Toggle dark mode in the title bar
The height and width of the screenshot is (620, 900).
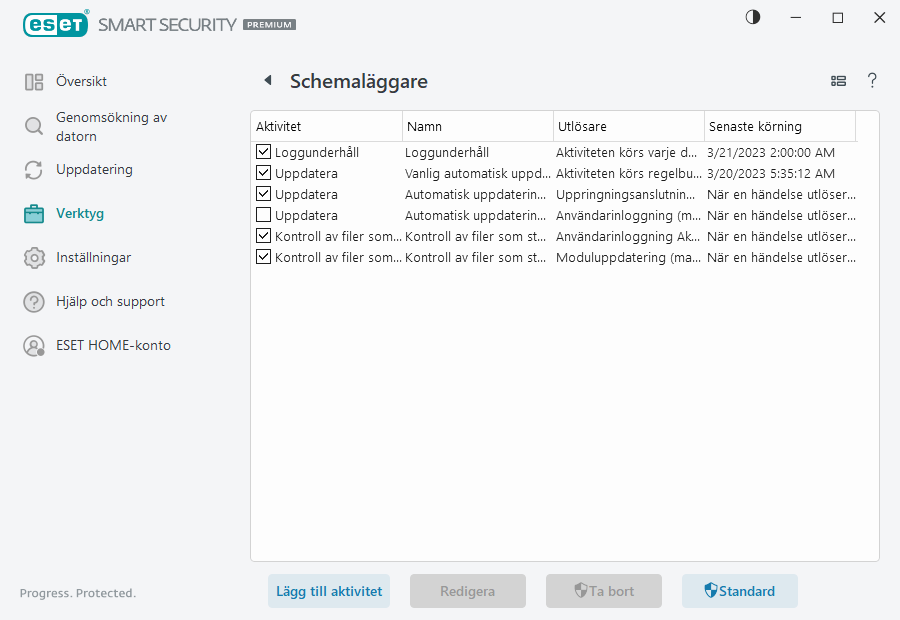(x=753, y=17)
